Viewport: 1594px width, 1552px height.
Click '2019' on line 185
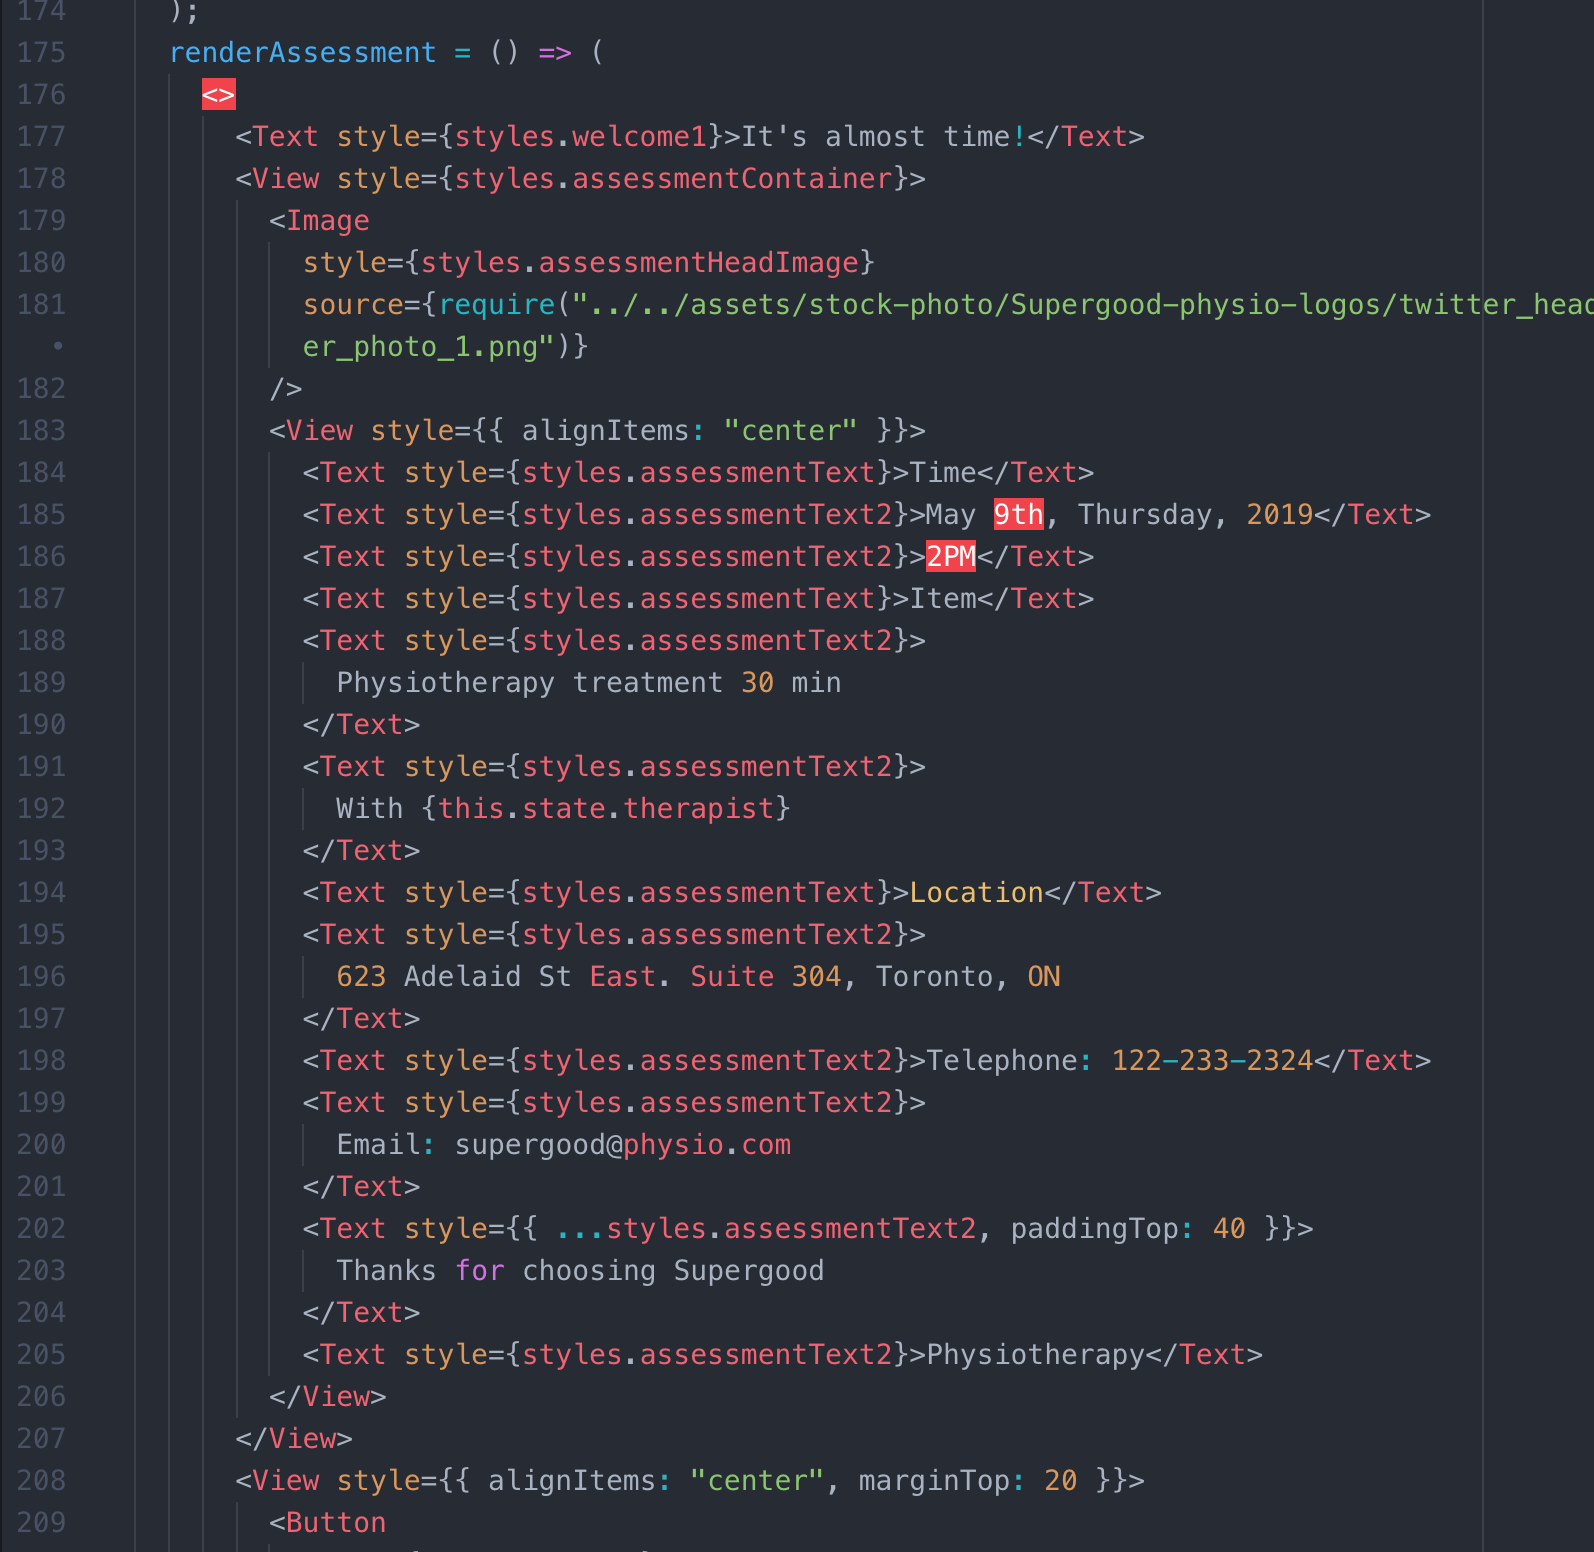click(1279, 515)
